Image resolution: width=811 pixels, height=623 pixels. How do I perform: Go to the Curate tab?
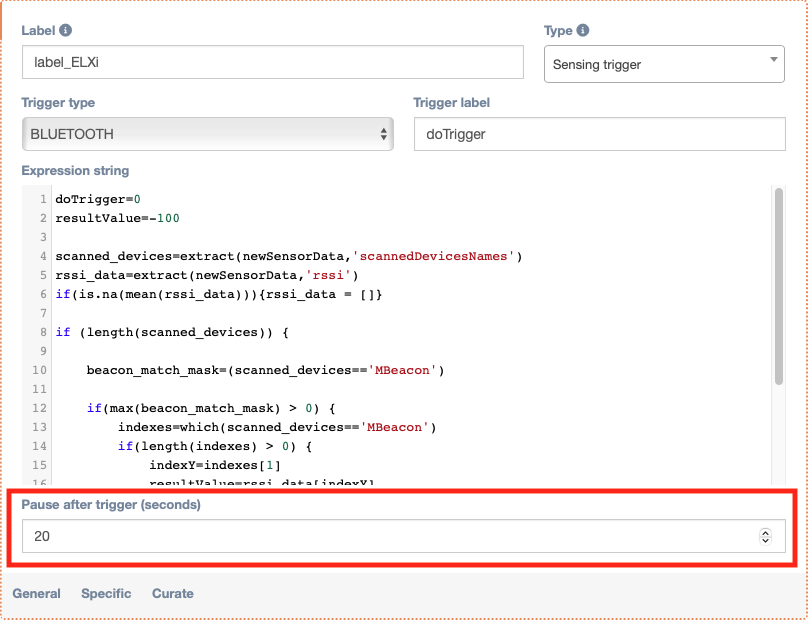[x=173, y=593]
